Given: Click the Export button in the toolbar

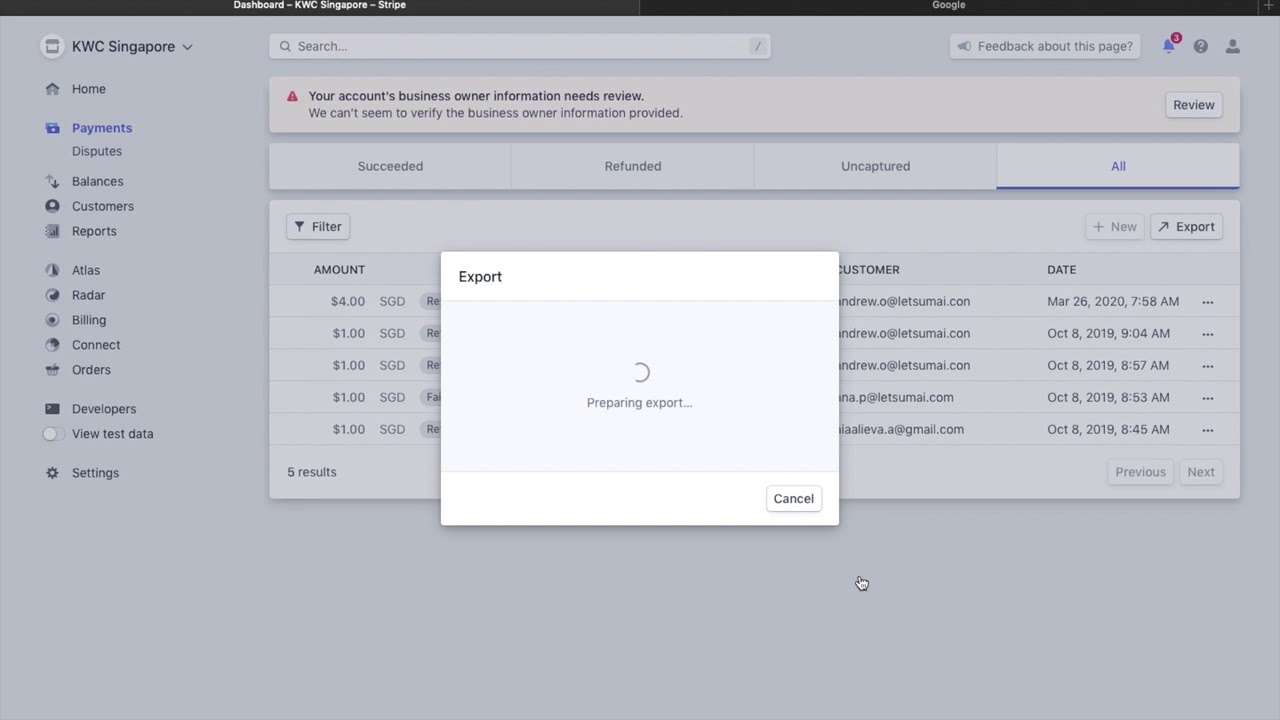Looking at the screenshot, I should (x=1186, y=226).
